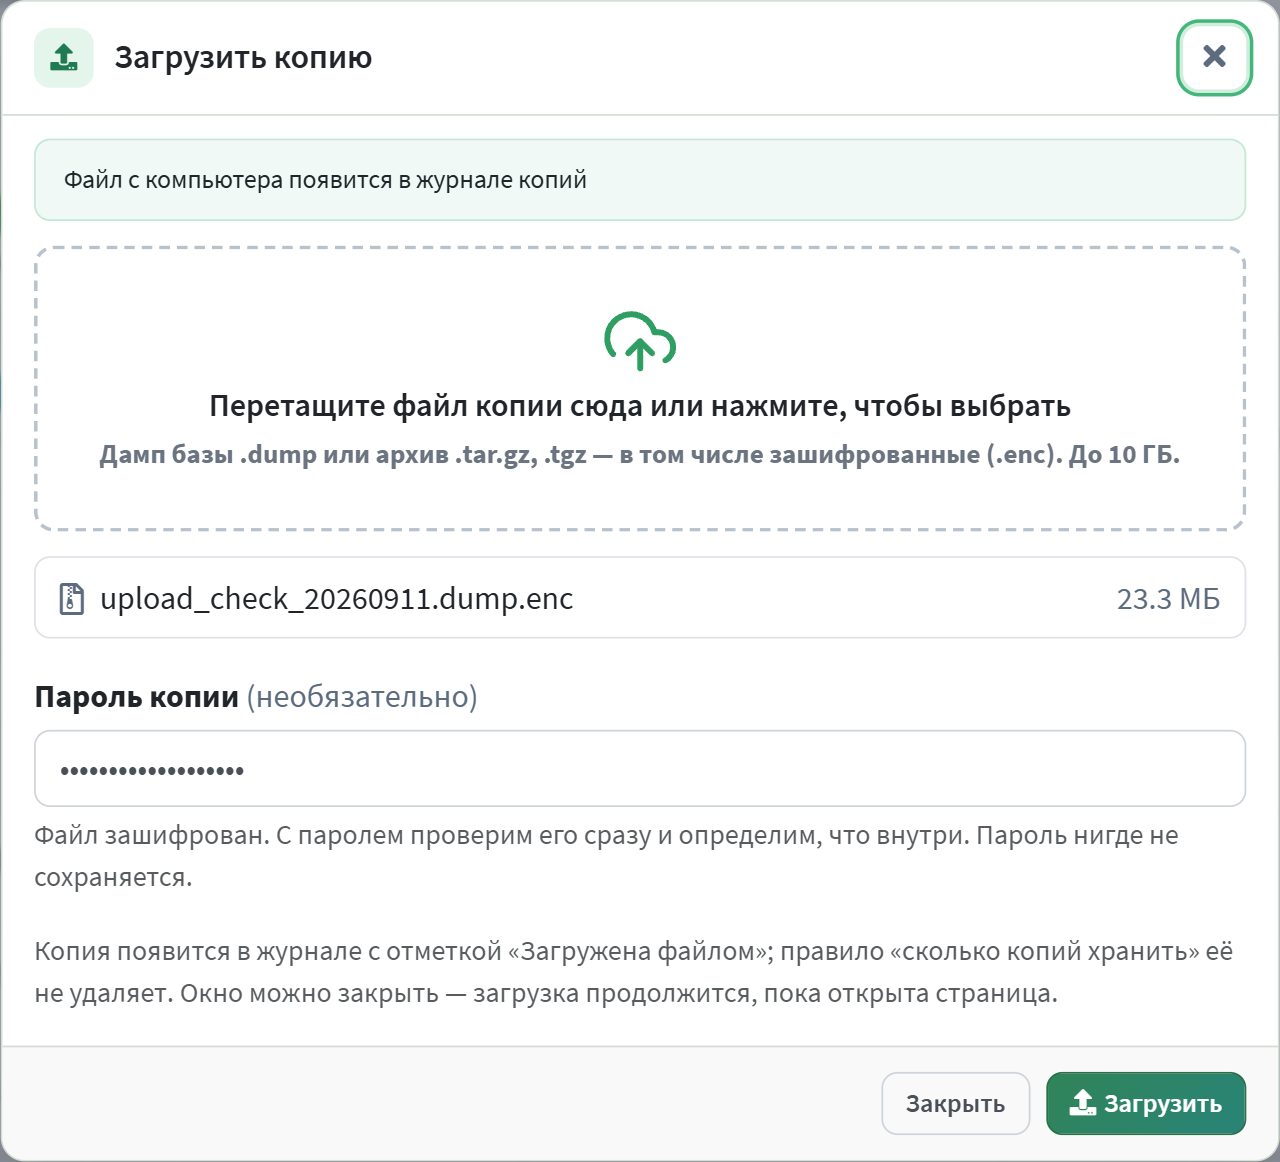Select the drop zone heading 'Перетащите файл копии сюда'
The width and height of the screenshot is (1280, 1162).
[425, 406]
